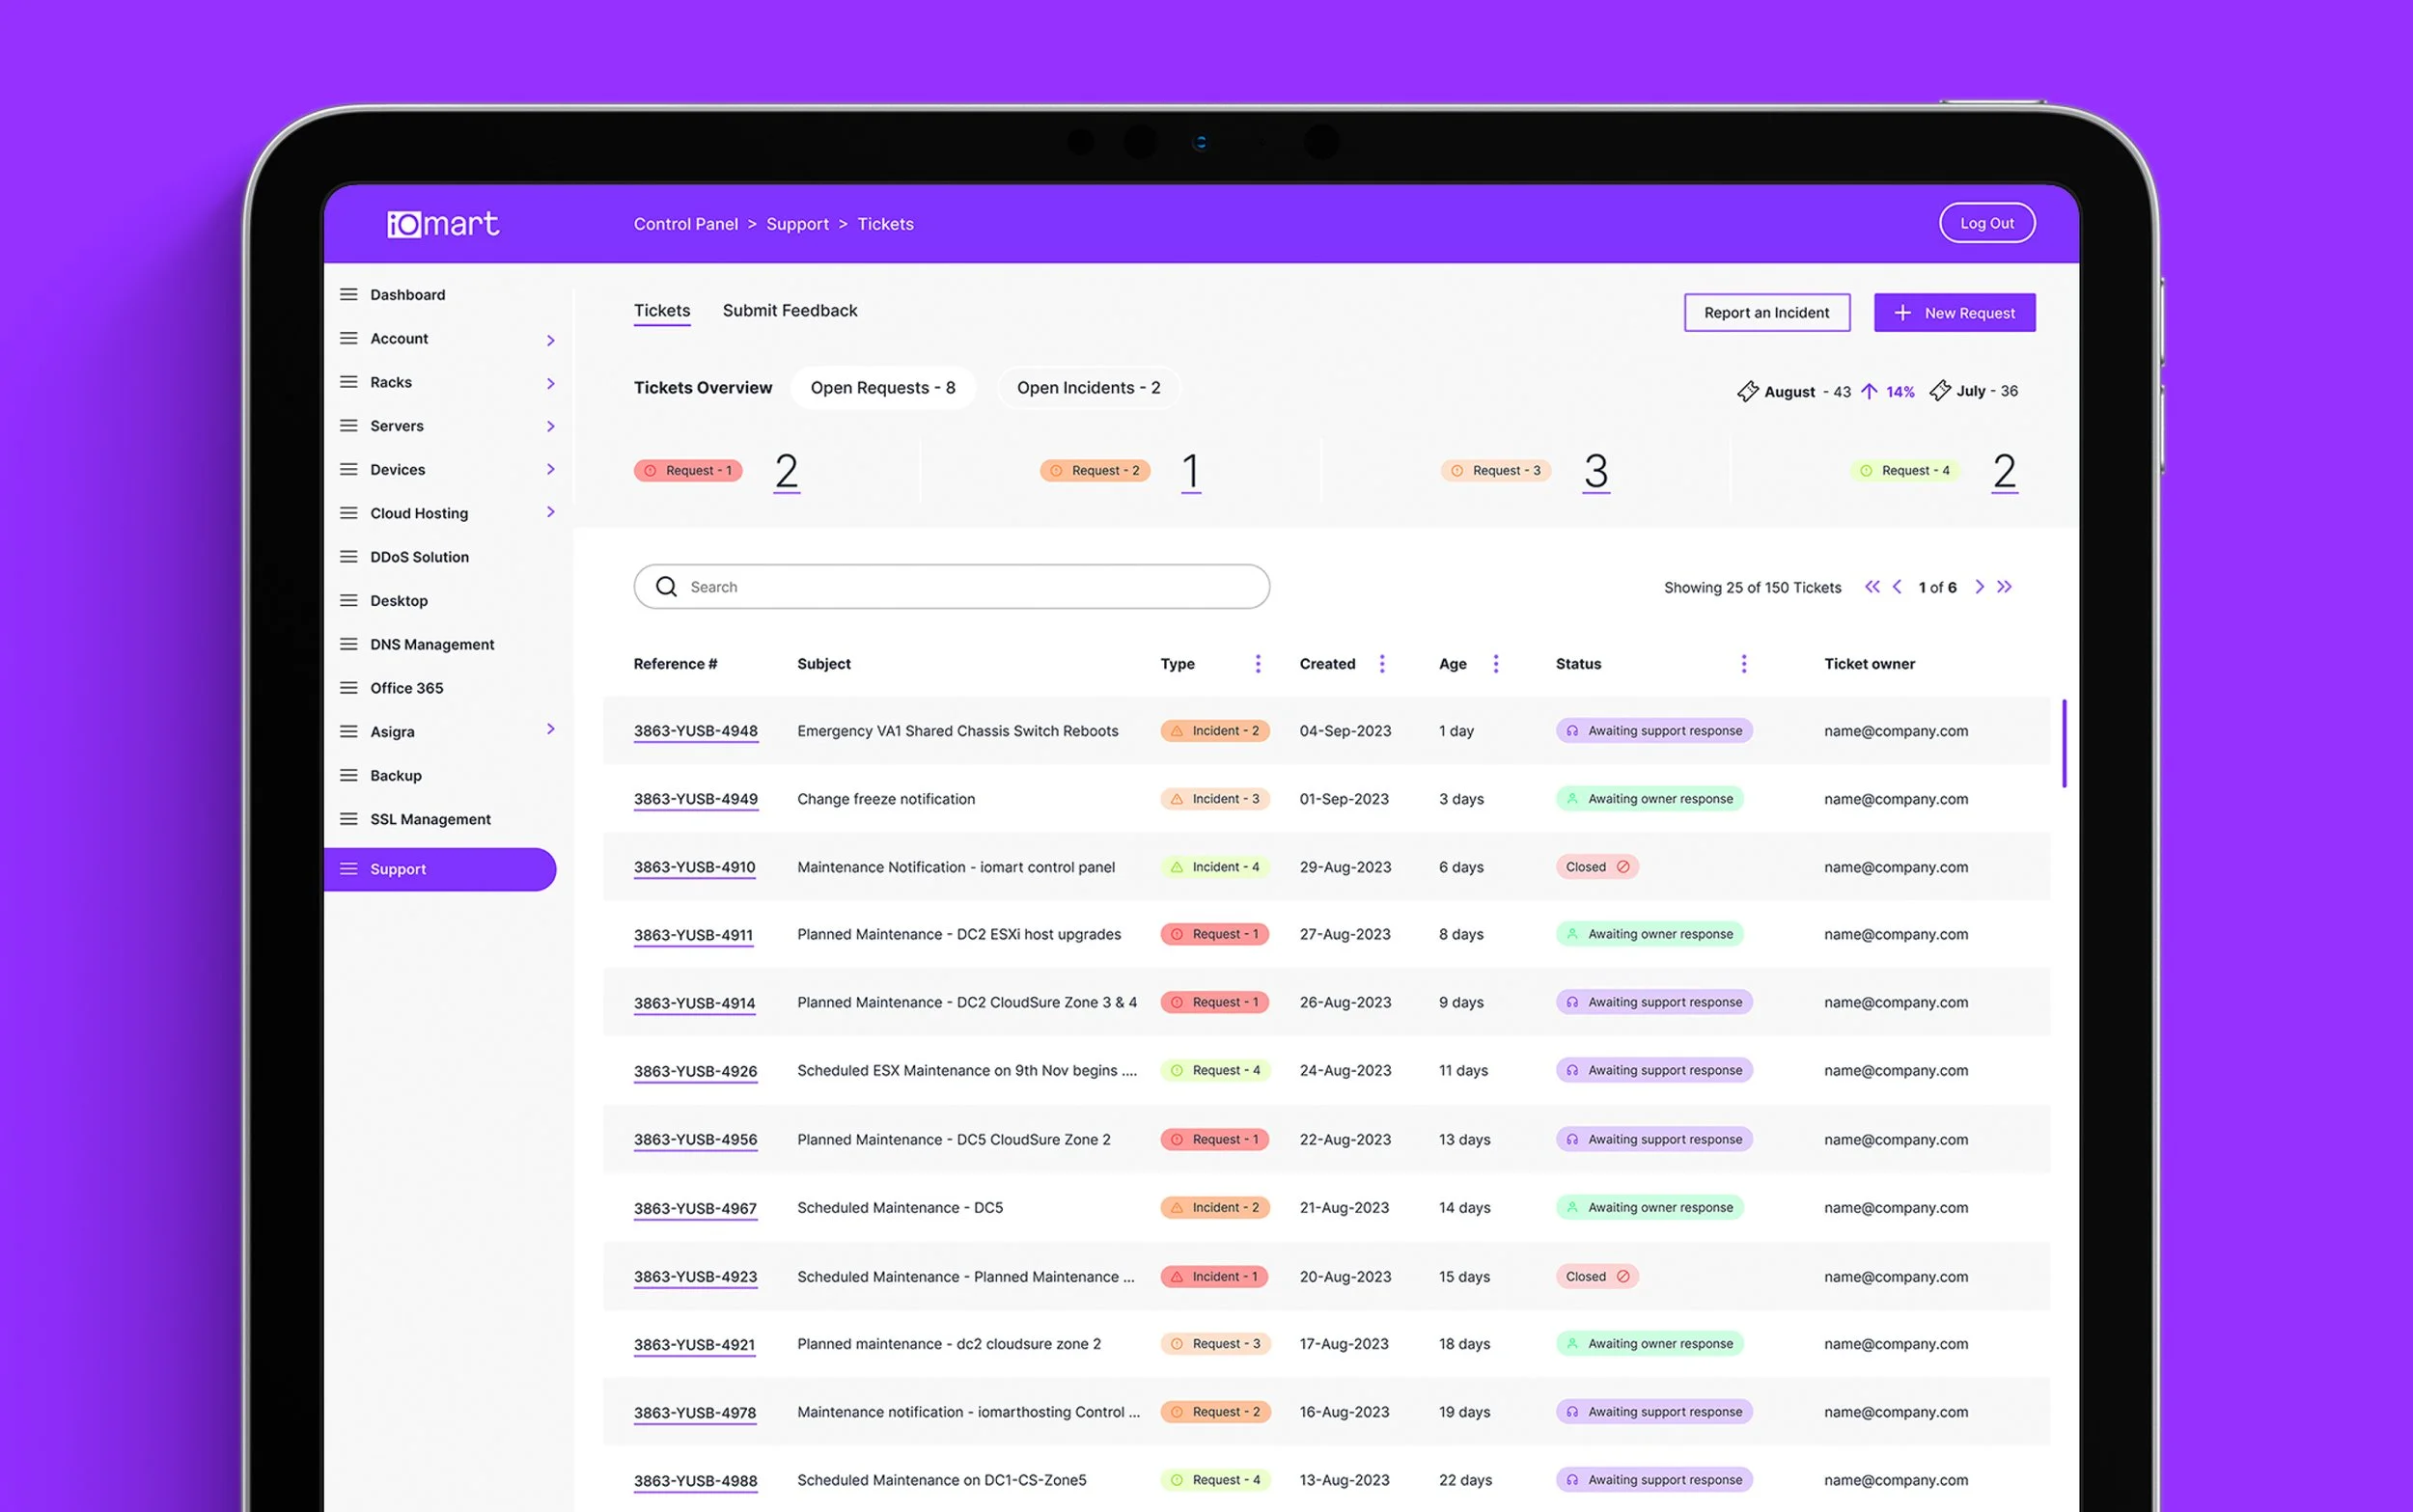Screen dimensions: 2413x1512
Task: Open the Desktop sidebar item
Action: [x=399, y=600]
